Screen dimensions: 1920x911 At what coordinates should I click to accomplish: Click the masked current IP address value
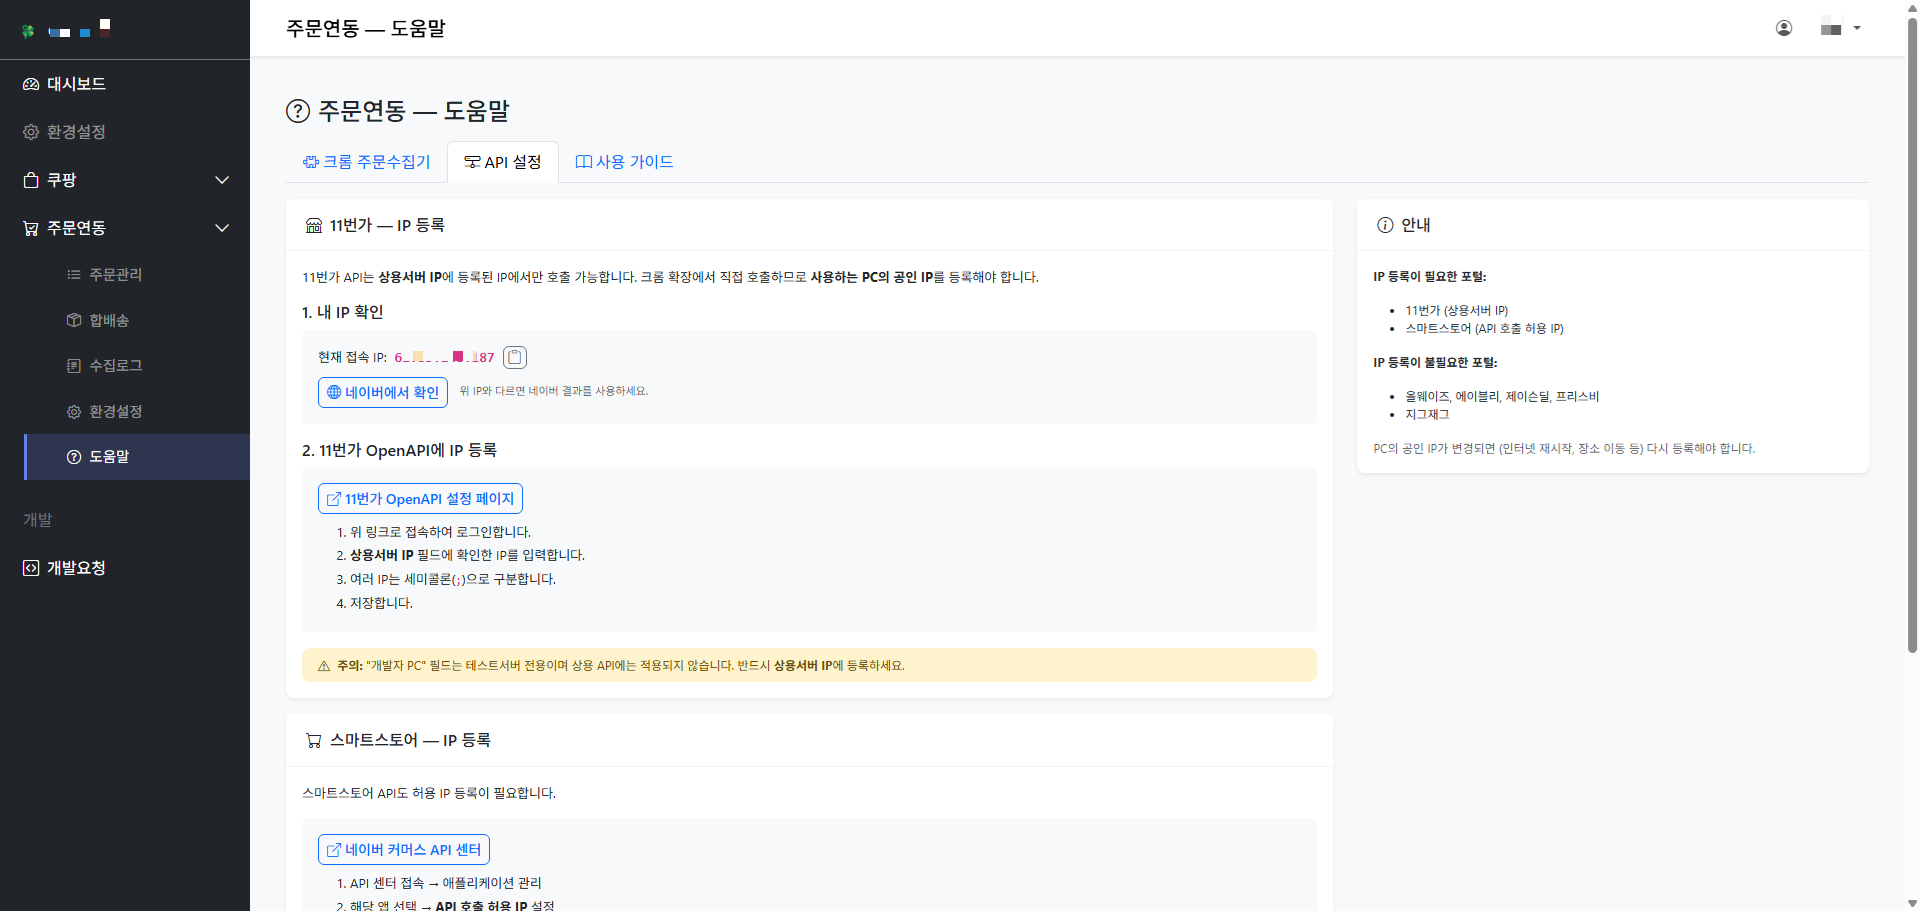pyautogui.click(x=444, y=357)
